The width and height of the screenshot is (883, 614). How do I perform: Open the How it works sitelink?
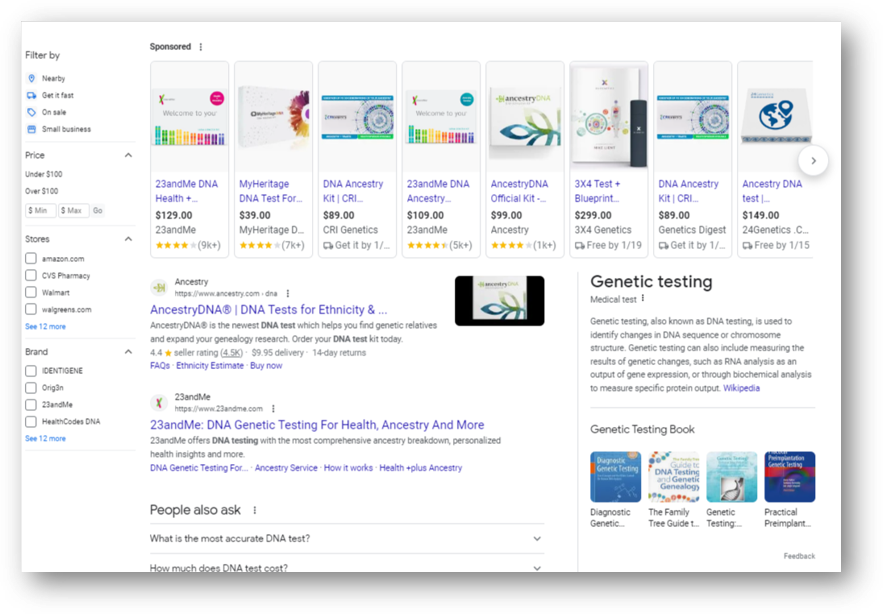(348, 468)
